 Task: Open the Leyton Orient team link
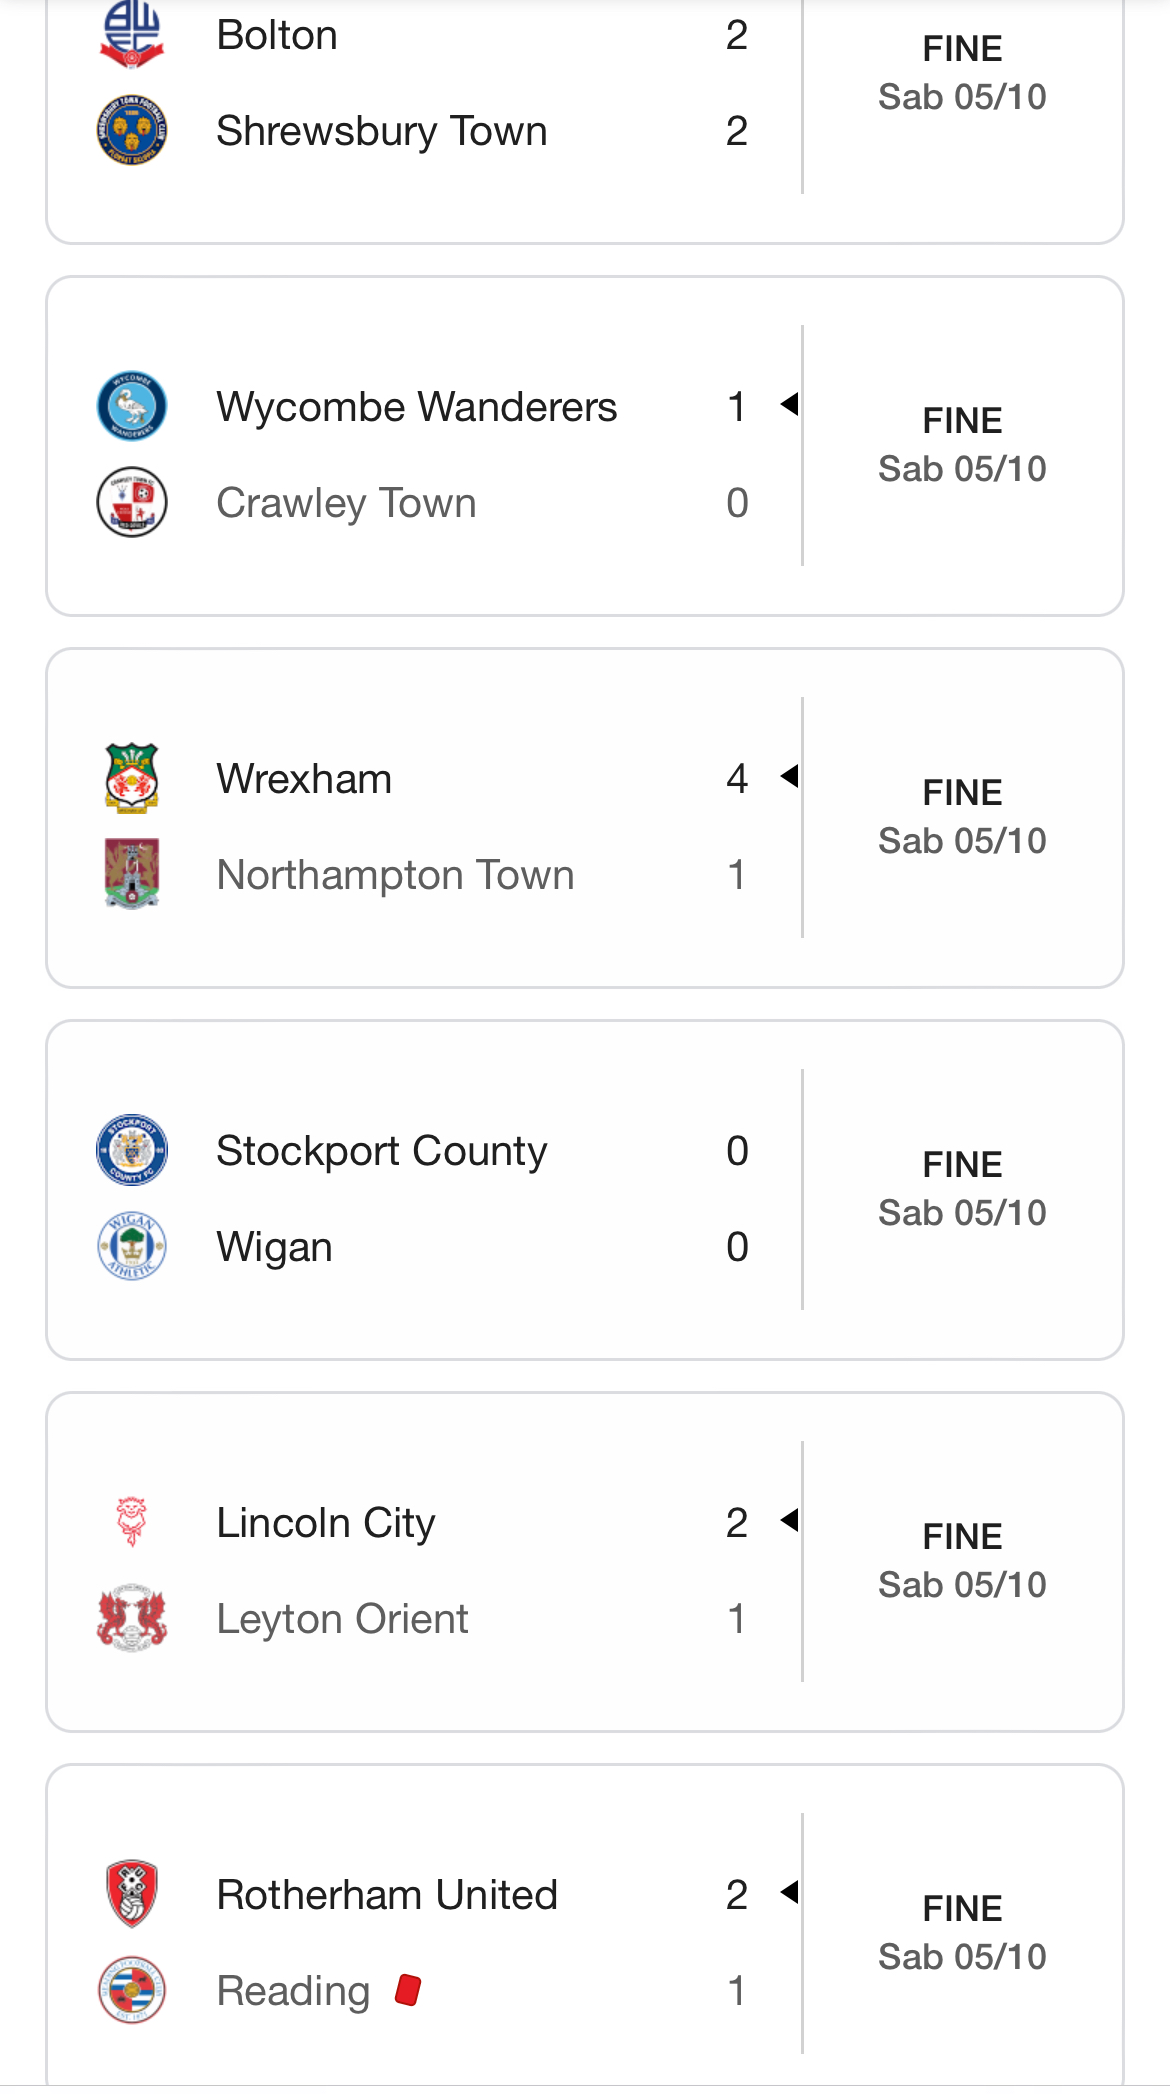(x=342, y=1619)
